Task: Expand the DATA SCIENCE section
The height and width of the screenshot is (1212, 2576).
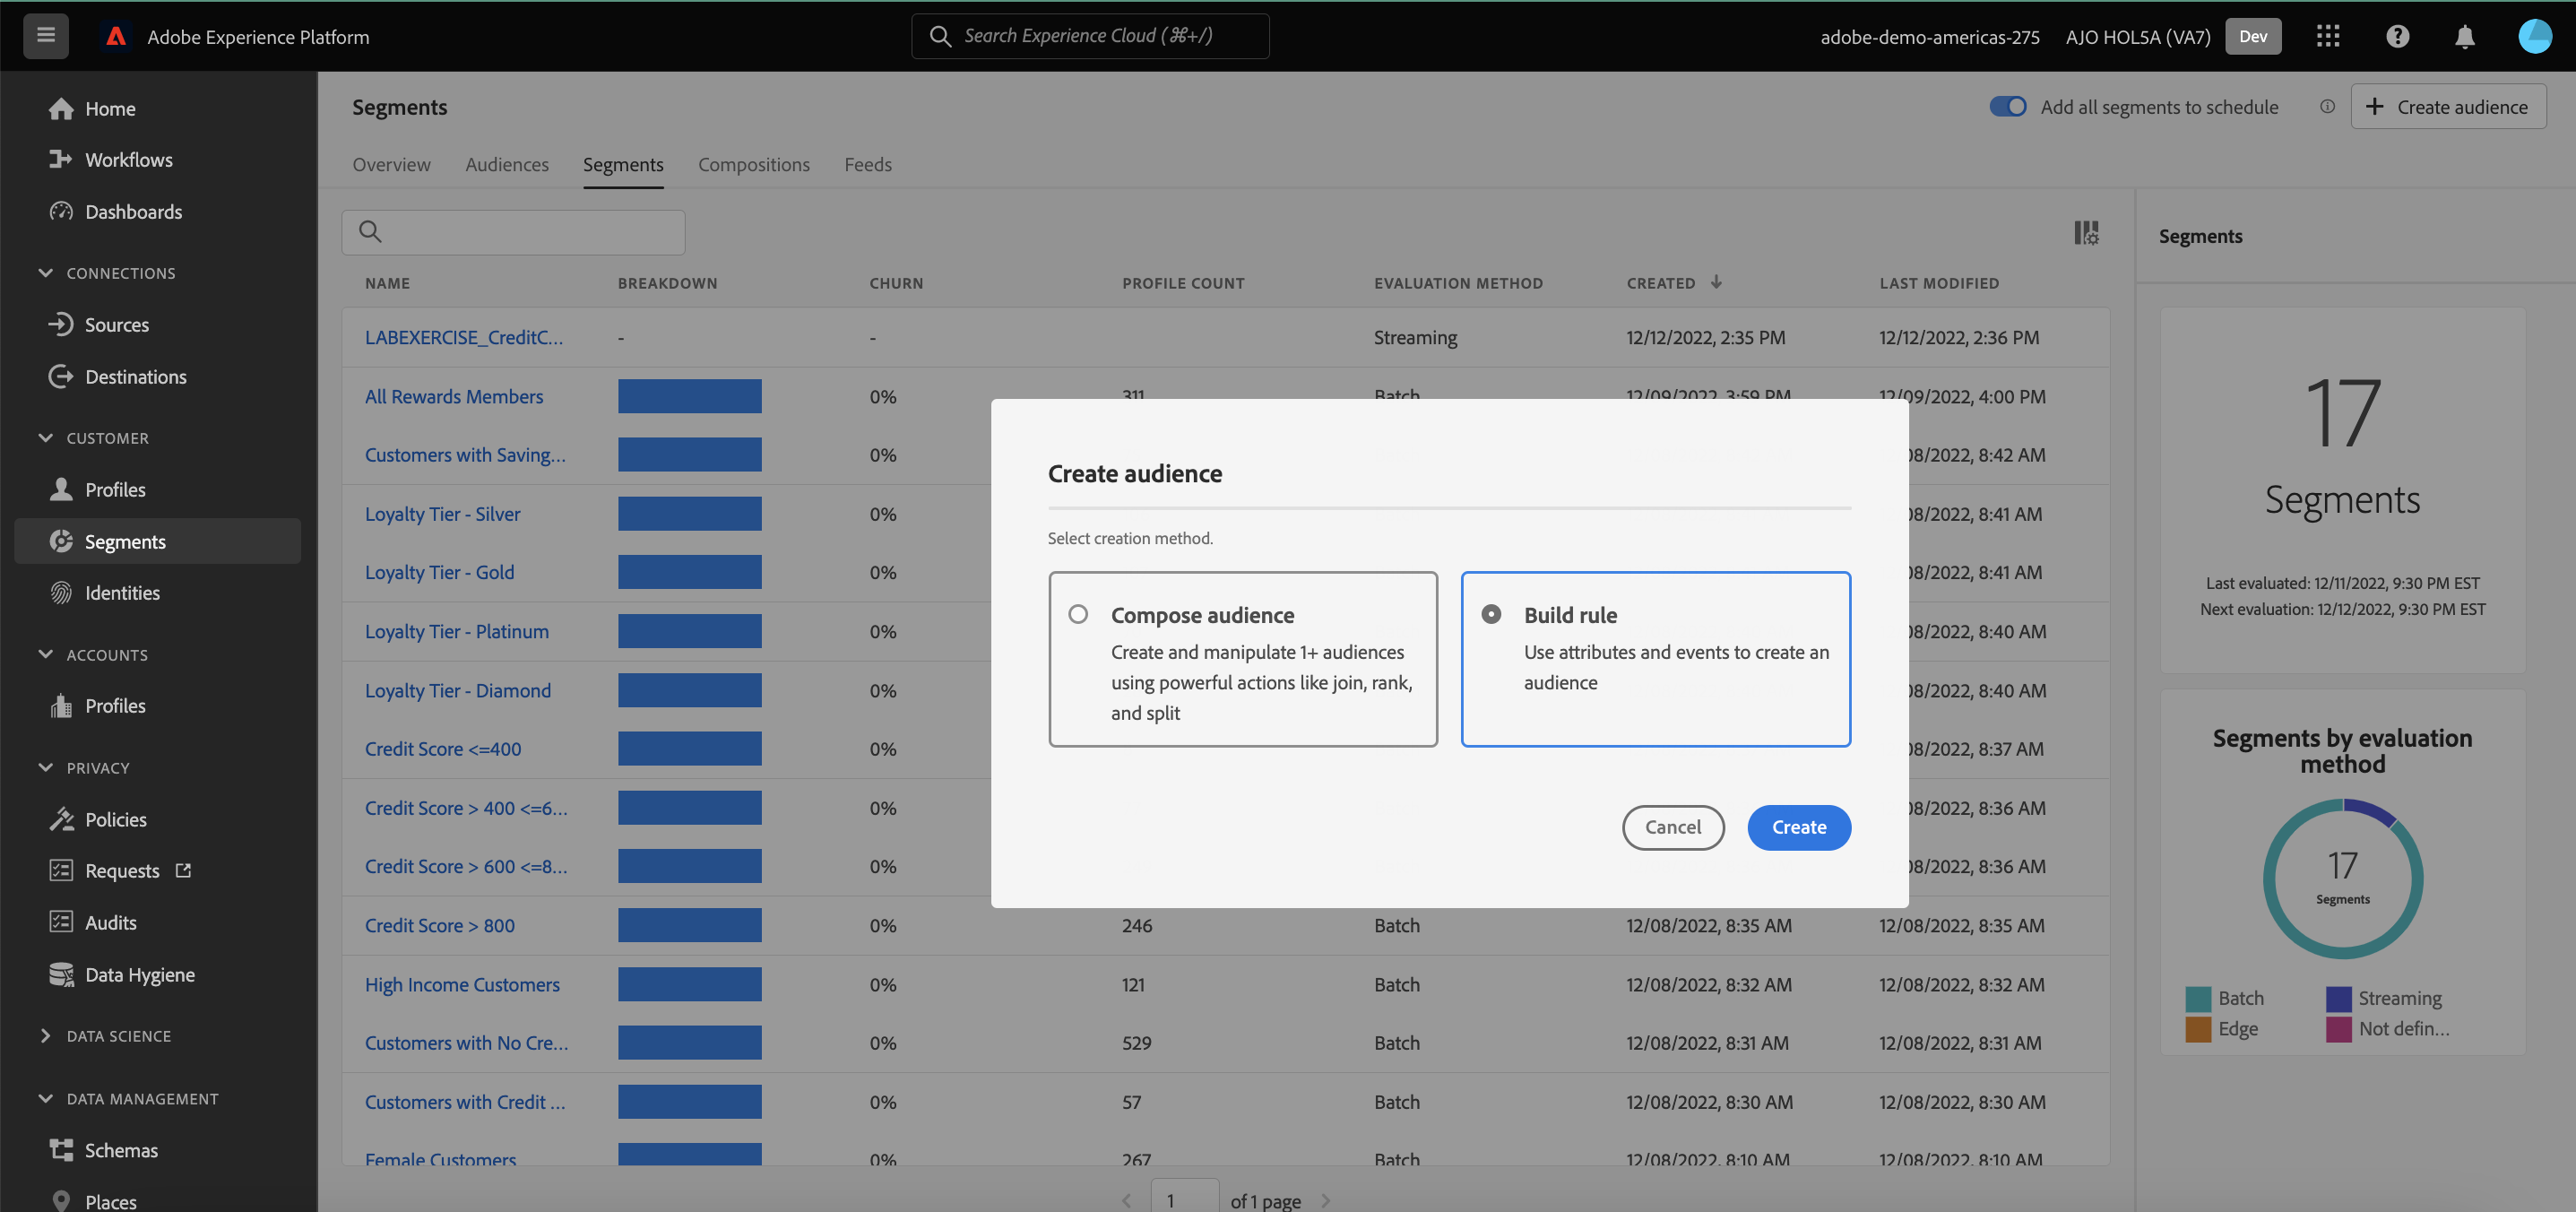Action: 45,1035
